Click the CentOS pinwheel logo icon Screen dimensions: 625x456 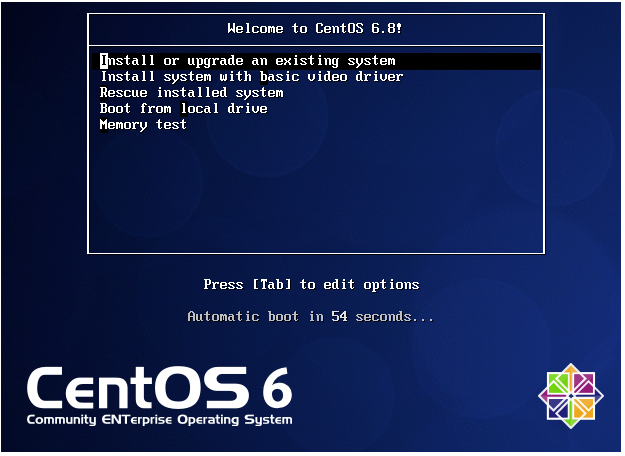coord(571,396)
